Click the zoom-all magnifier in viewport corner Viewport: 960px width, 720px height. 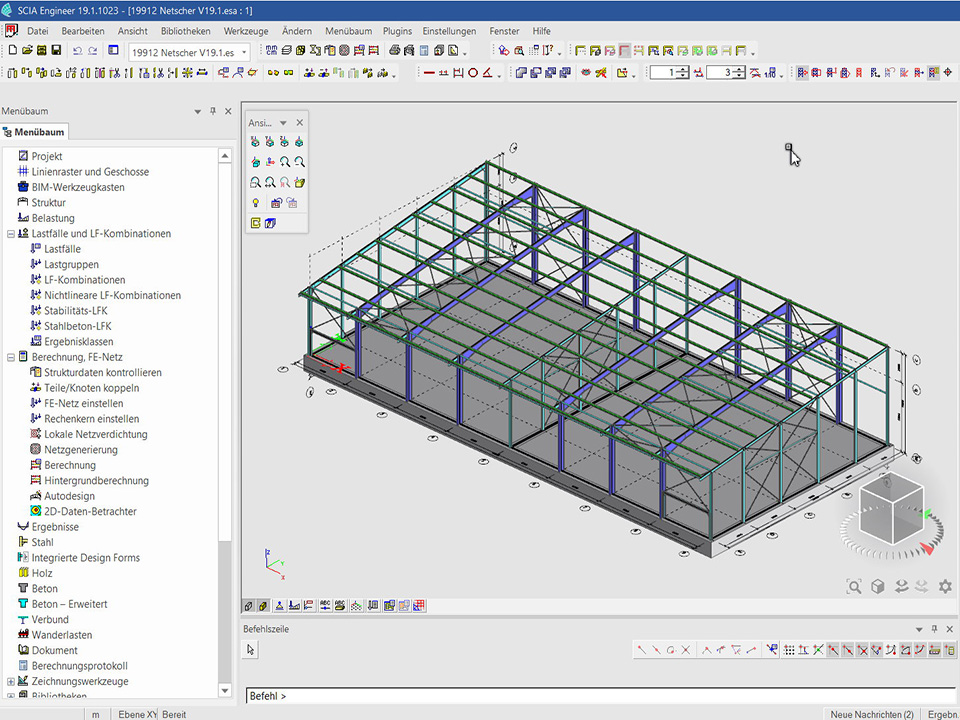point(853,587)
